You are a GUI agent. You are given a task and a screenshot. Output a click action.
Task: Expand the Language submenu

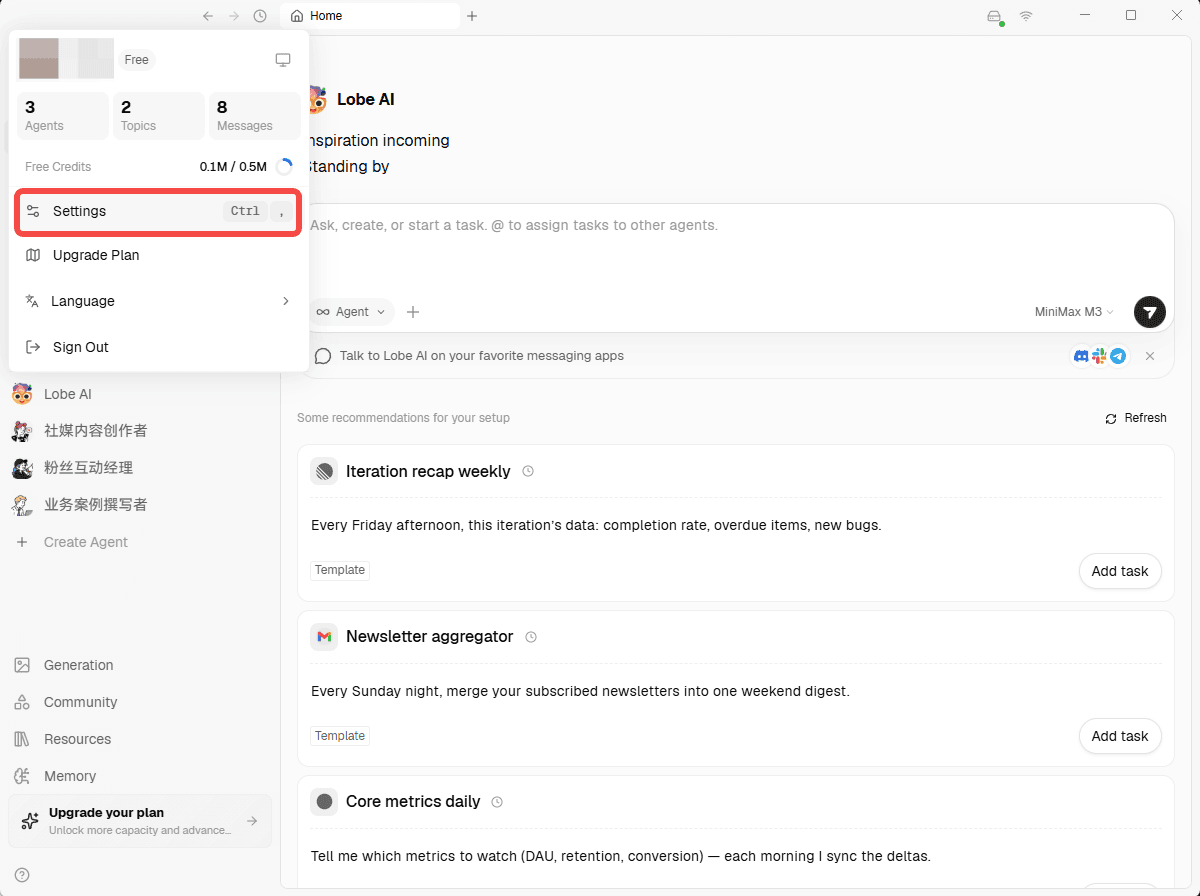tap(158, 301)
